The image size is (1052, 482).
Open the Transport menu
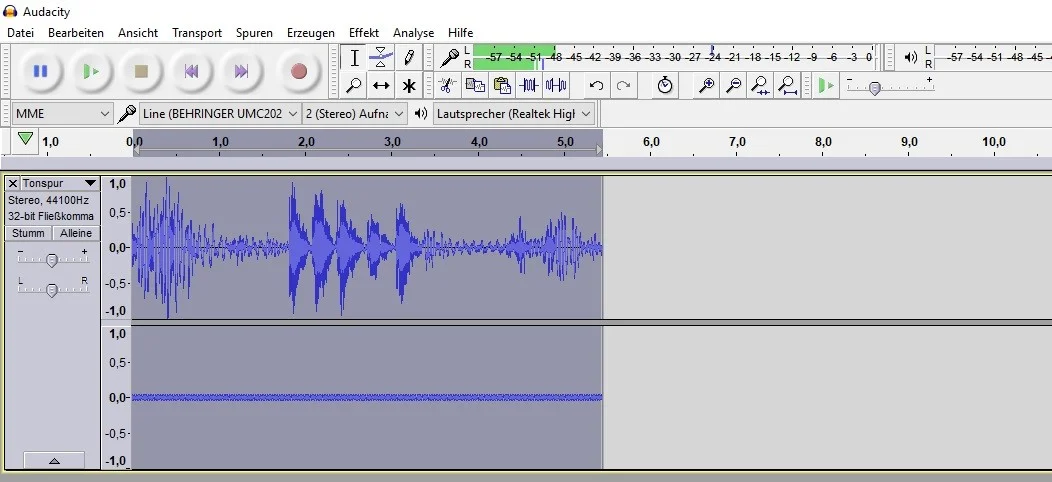pos(197,32)
